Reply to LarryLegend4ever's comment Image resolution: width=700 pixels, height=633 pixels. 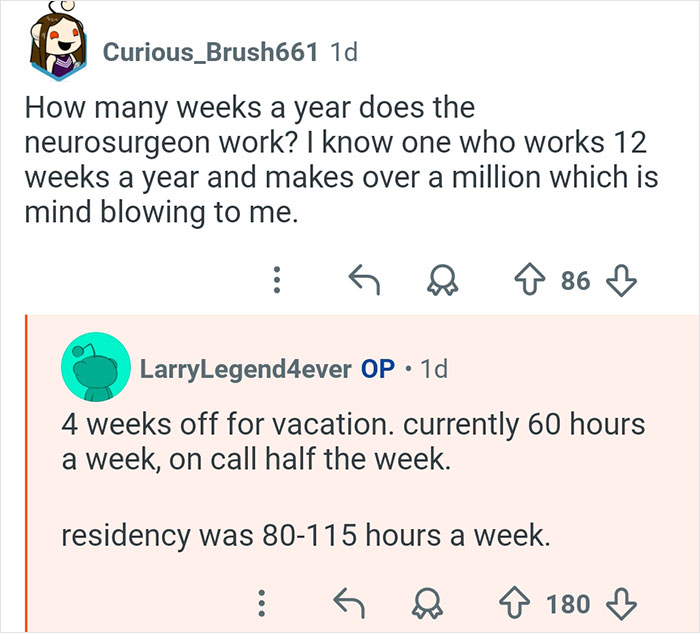click(x=345, y=603)
